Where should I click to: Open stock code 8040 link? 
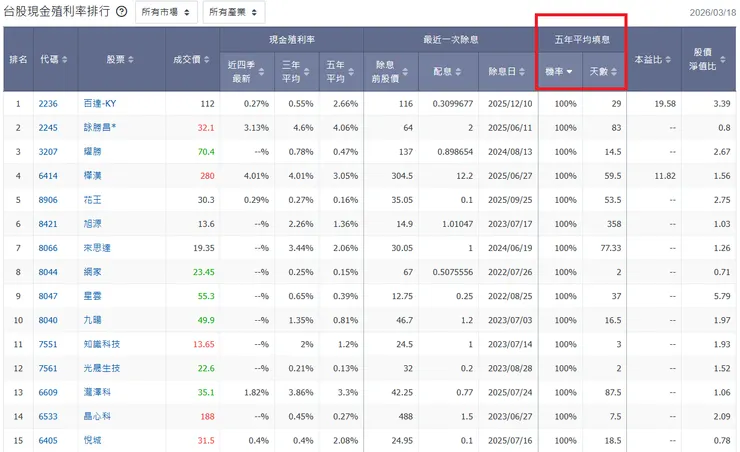pos(48,320)
